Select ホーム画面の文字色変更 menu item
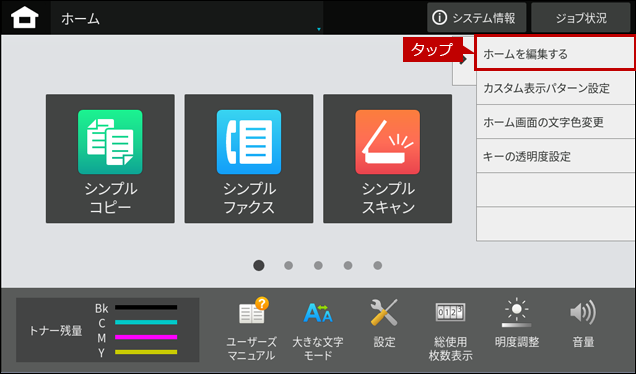This screenshot has width=636, height=374. [556, 122]
